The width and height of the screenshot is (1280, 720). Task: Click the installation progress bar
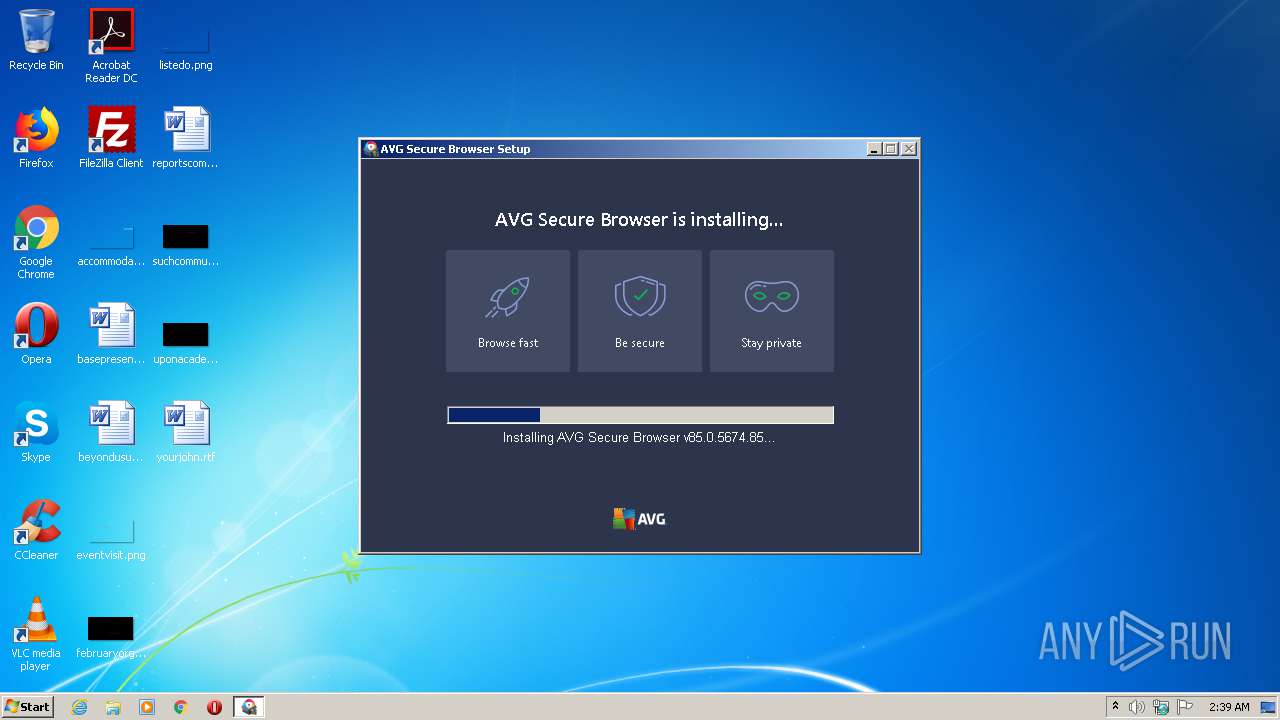640,415
